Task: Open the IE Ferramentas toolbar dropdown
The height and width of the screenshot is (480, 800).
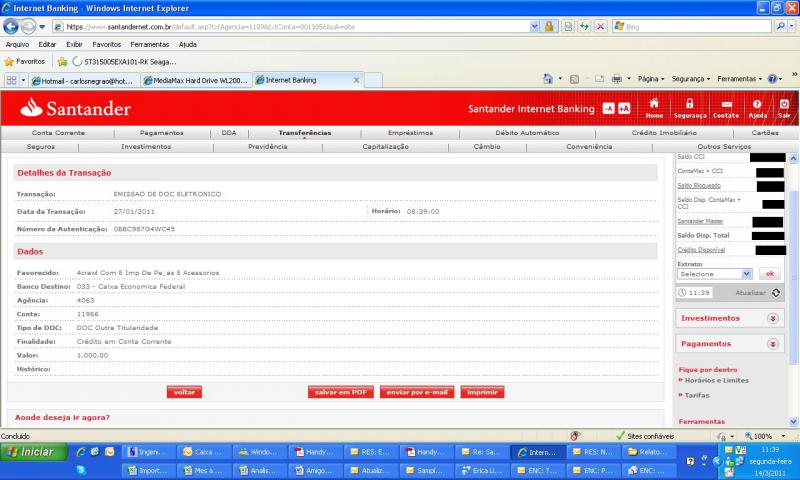Action: pos(739,79)
